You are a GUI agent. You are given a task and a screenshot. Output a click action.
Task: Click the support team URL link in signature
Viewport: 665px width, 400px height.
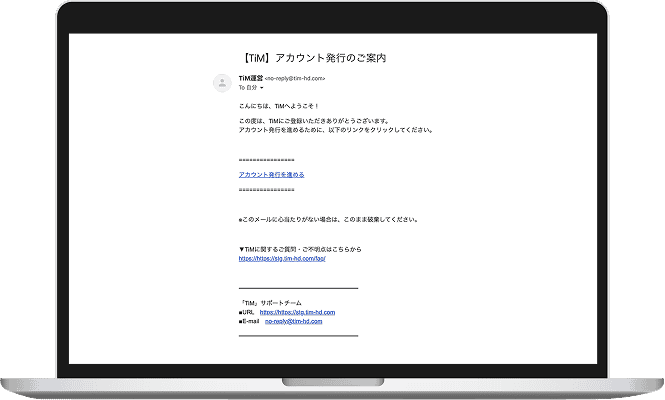[x=297, y=312]
